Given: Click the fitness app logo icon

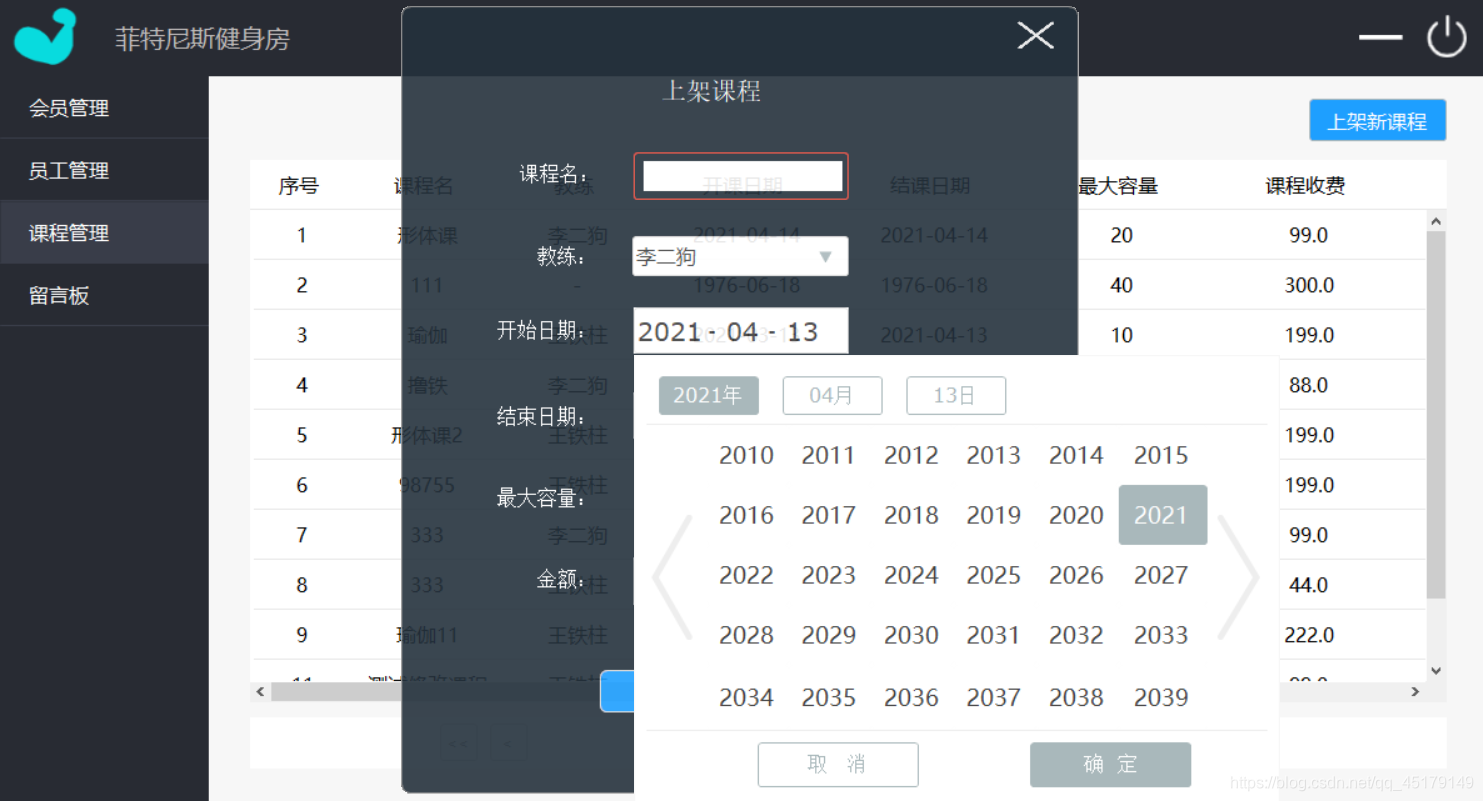Looking at the screenshot, I should [x=45, y=37].
